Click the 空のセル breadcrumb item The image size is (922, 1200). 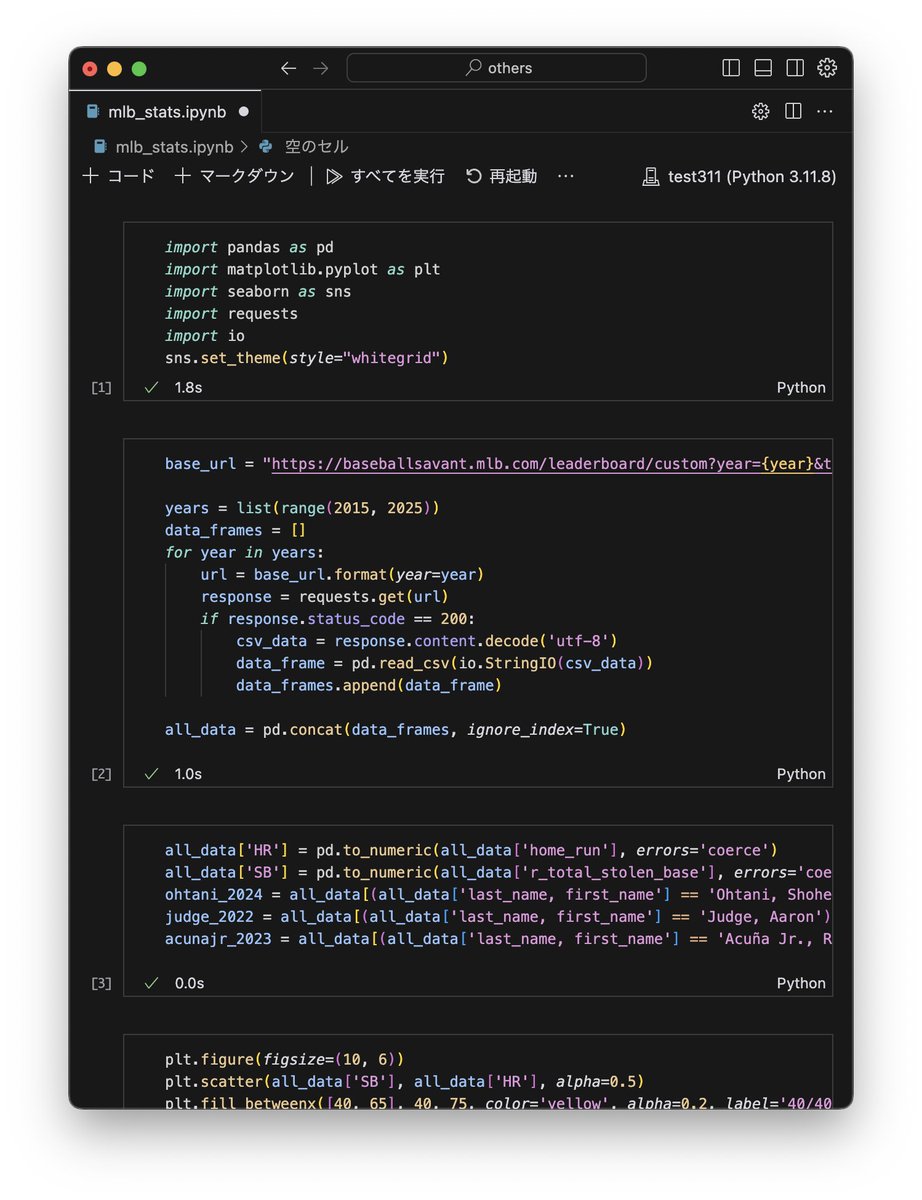coord(317,146)
